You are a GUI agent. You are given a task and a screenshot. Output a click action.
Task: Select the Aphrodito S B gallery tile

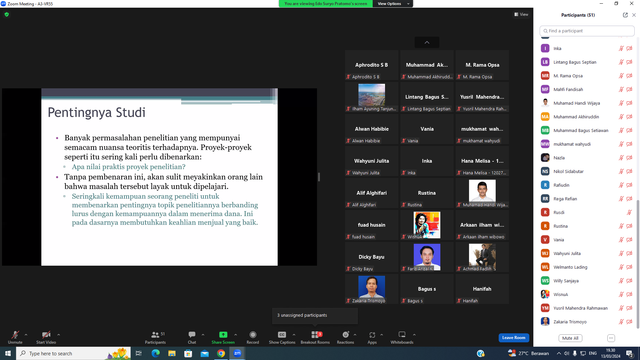pos(371,65)
